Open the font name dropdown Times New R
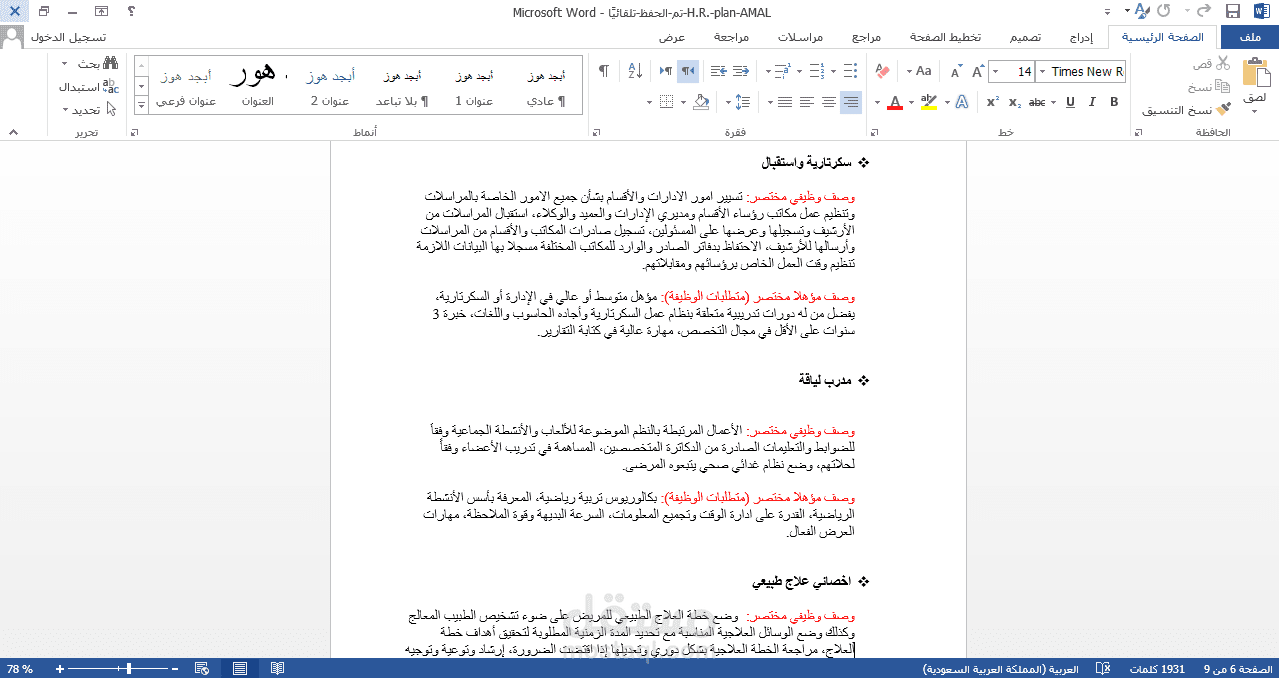 (1042, 72)
